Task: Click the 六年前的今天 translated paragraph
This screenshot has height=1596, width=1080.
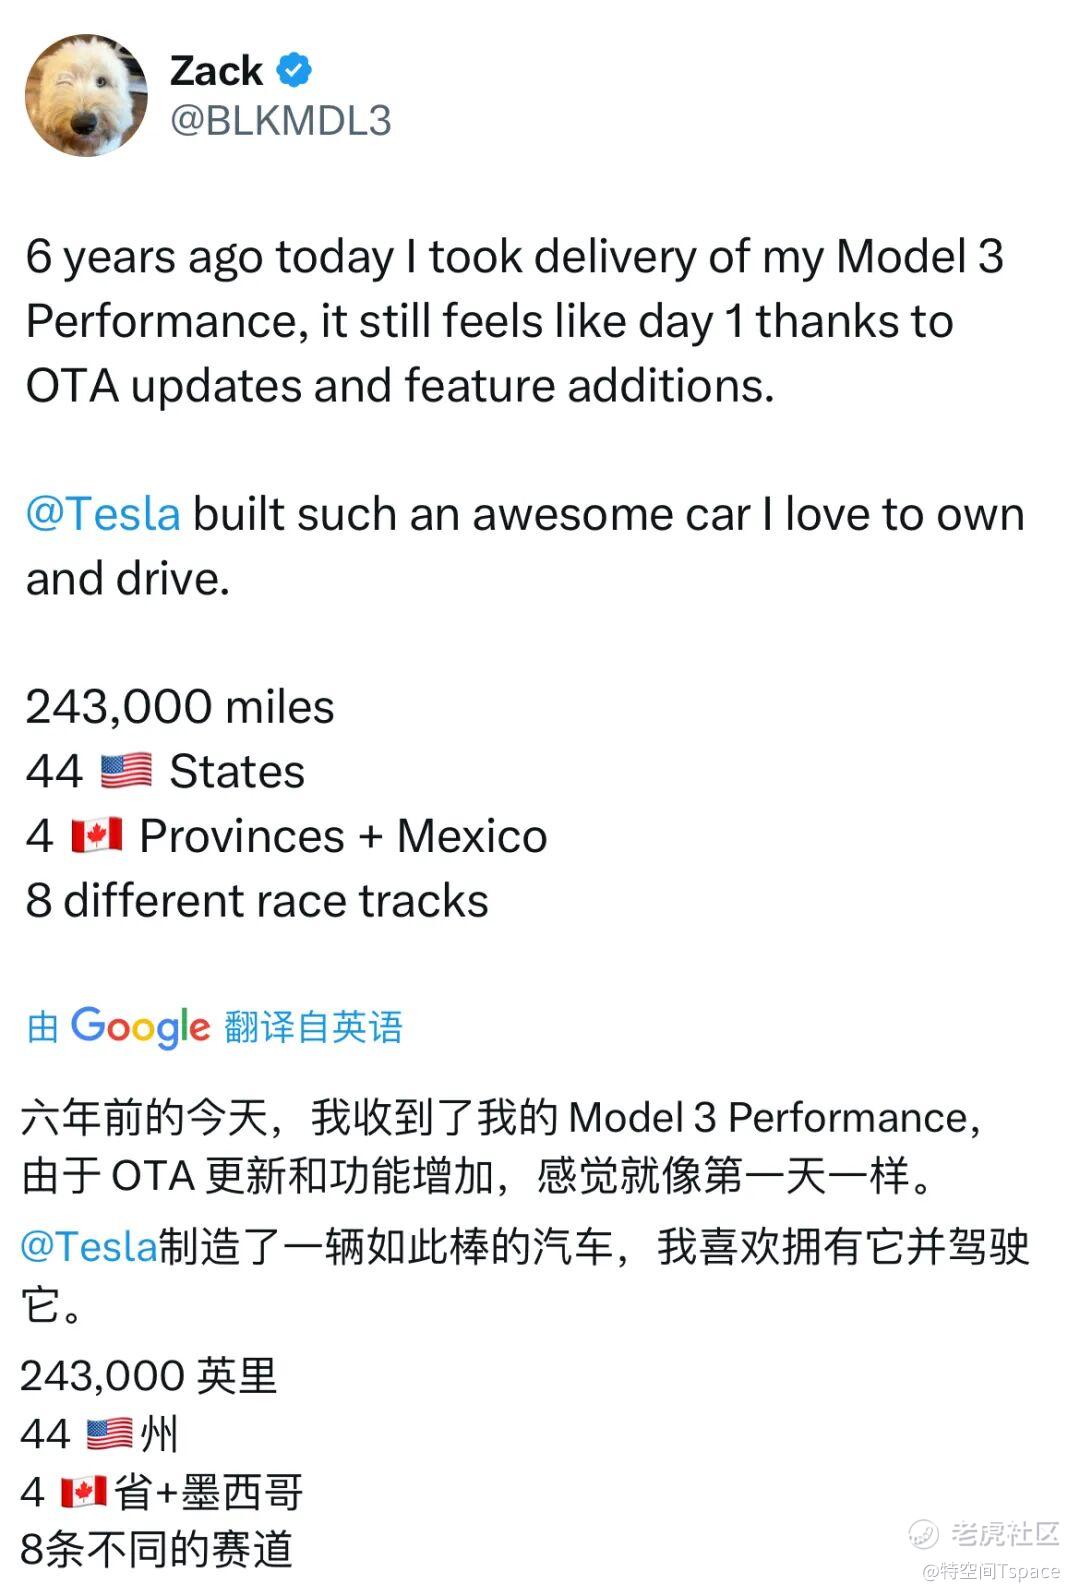Action: click(x=500, y=1146)
